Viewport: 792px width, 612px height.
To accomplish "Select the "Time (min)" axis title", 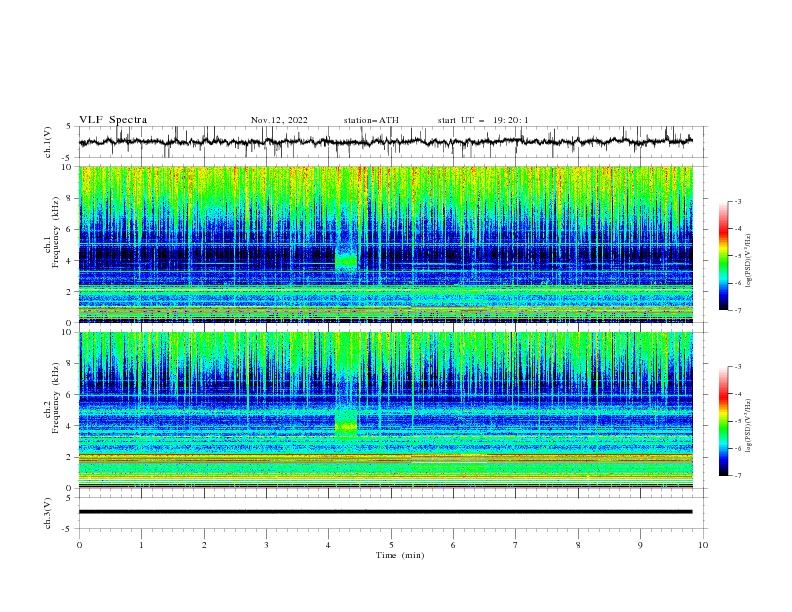I will (x=400, y=555).
